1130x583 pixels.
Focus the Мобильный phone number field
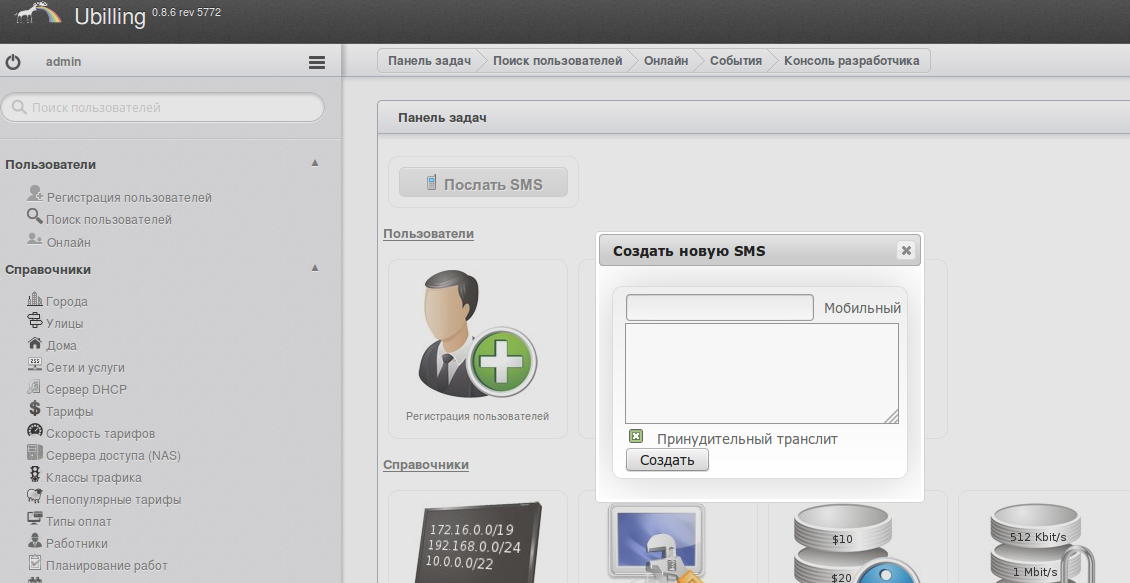click(719, 308)
